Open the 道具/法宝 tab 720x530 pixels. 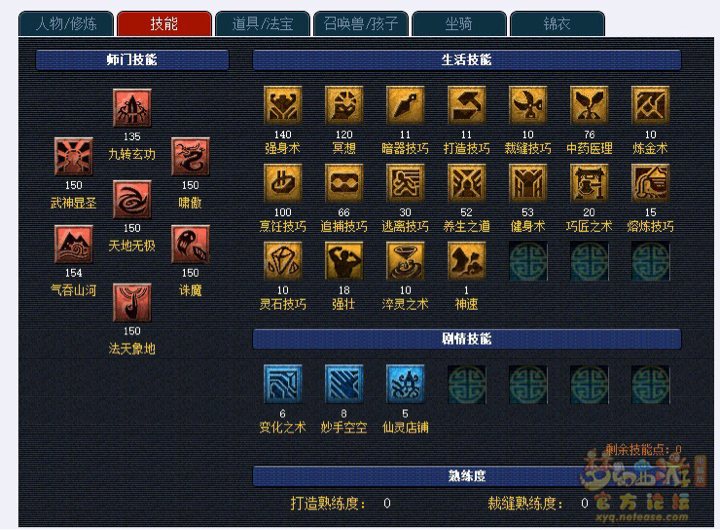[x=263, y=24]
